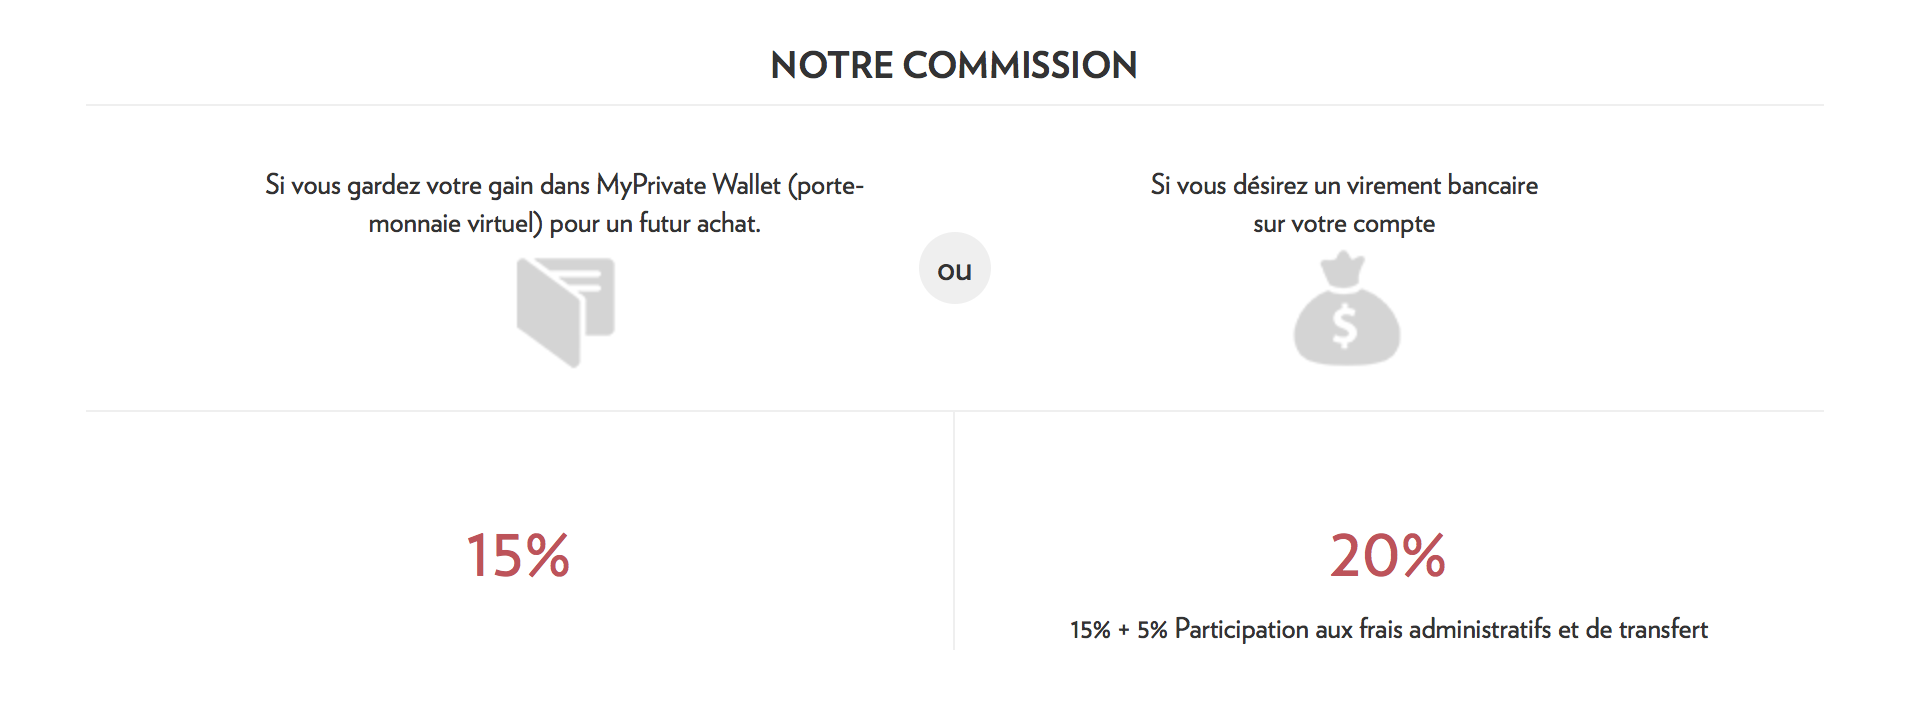Screen dimensions: 1908x702
Task: Click the wallet icon
Action: [565, 311]
